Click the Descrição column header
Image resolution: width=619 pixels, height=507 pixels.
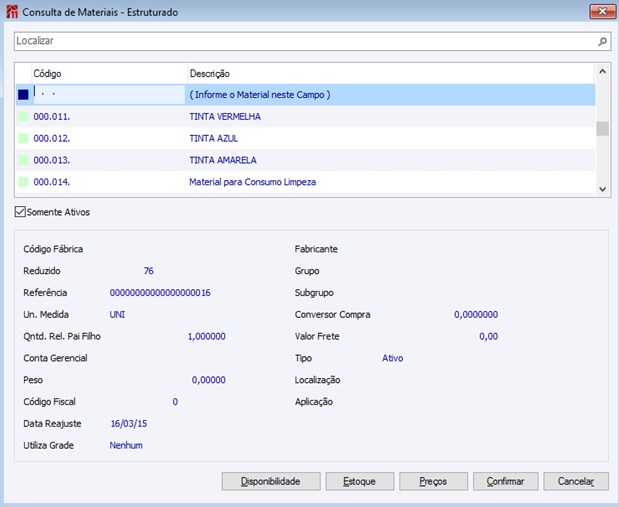[x=391, y=73]
